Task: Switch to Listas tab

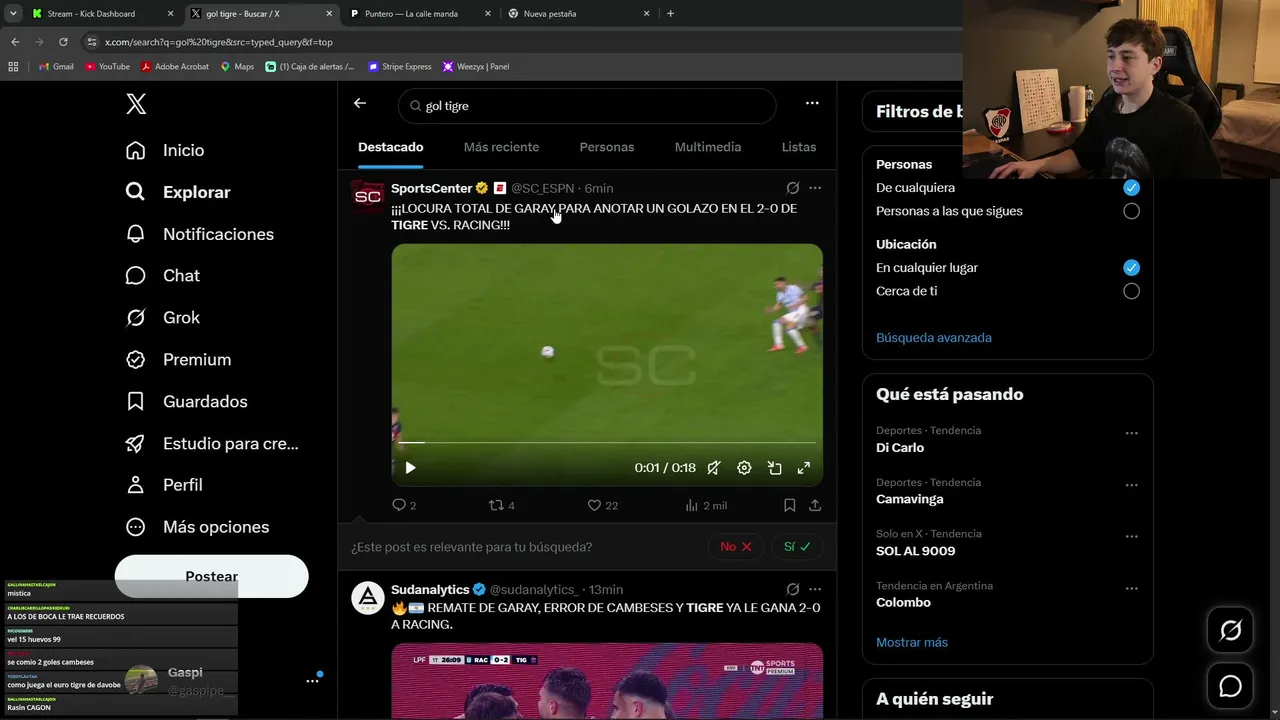Action: (x=799, y=147)
